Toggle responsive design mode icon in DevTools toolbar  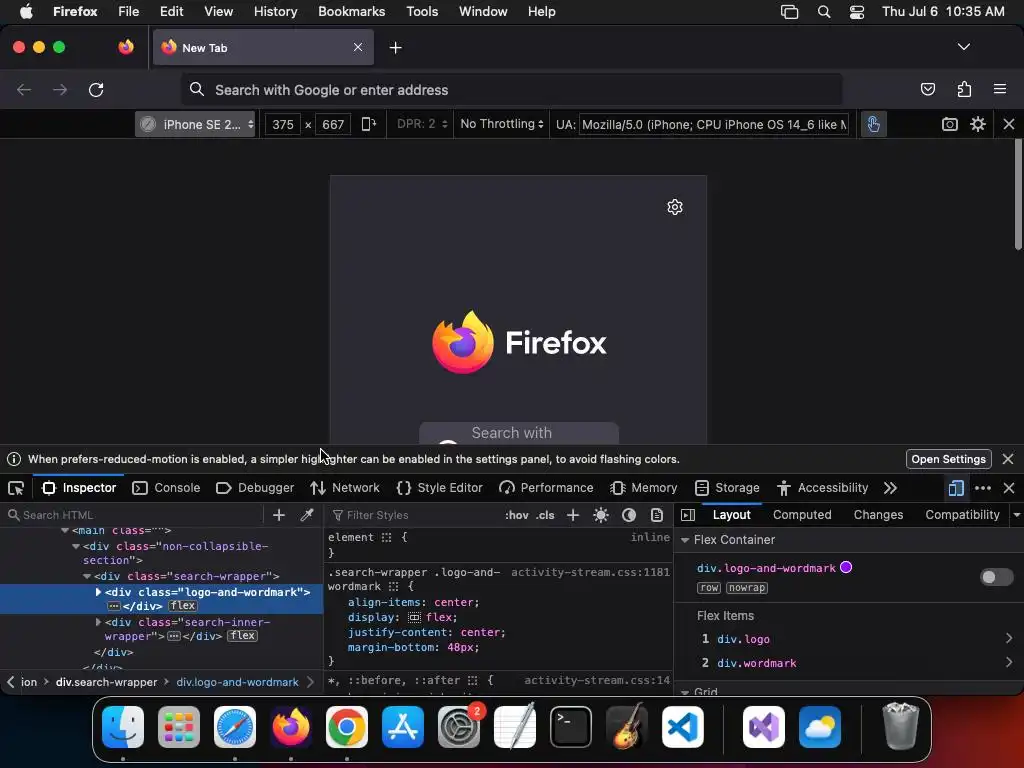click(x=955, y=488)
